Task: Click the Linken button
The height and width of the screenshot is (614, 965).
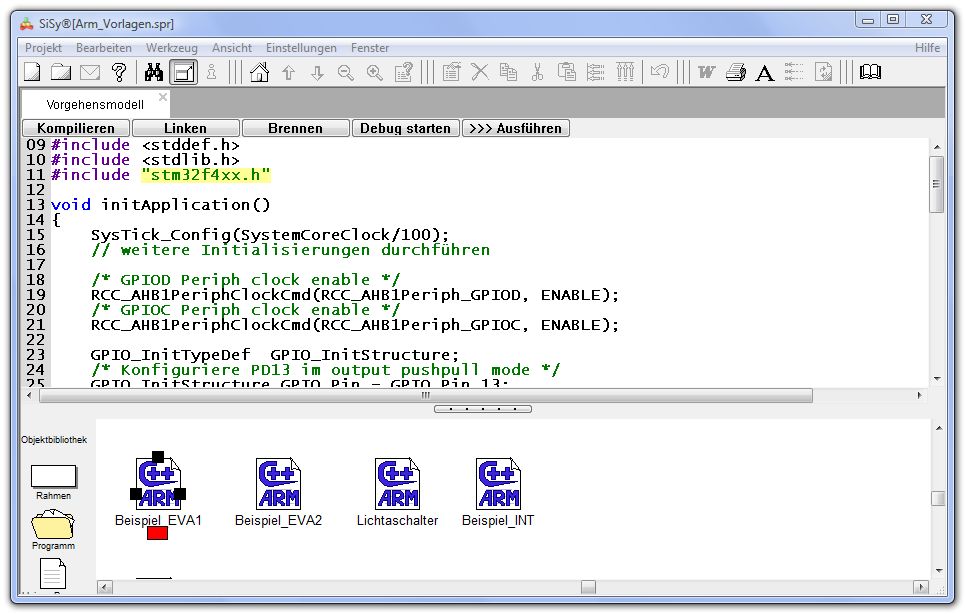Action: (x=185, y=128)
